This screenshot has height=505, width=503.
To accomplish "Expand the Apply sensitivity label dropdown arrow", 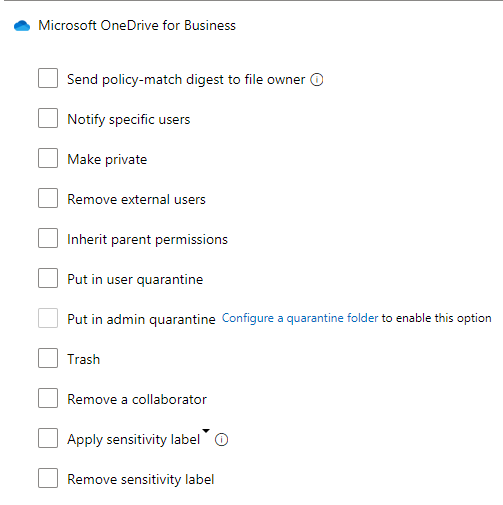I will (206, 431).
